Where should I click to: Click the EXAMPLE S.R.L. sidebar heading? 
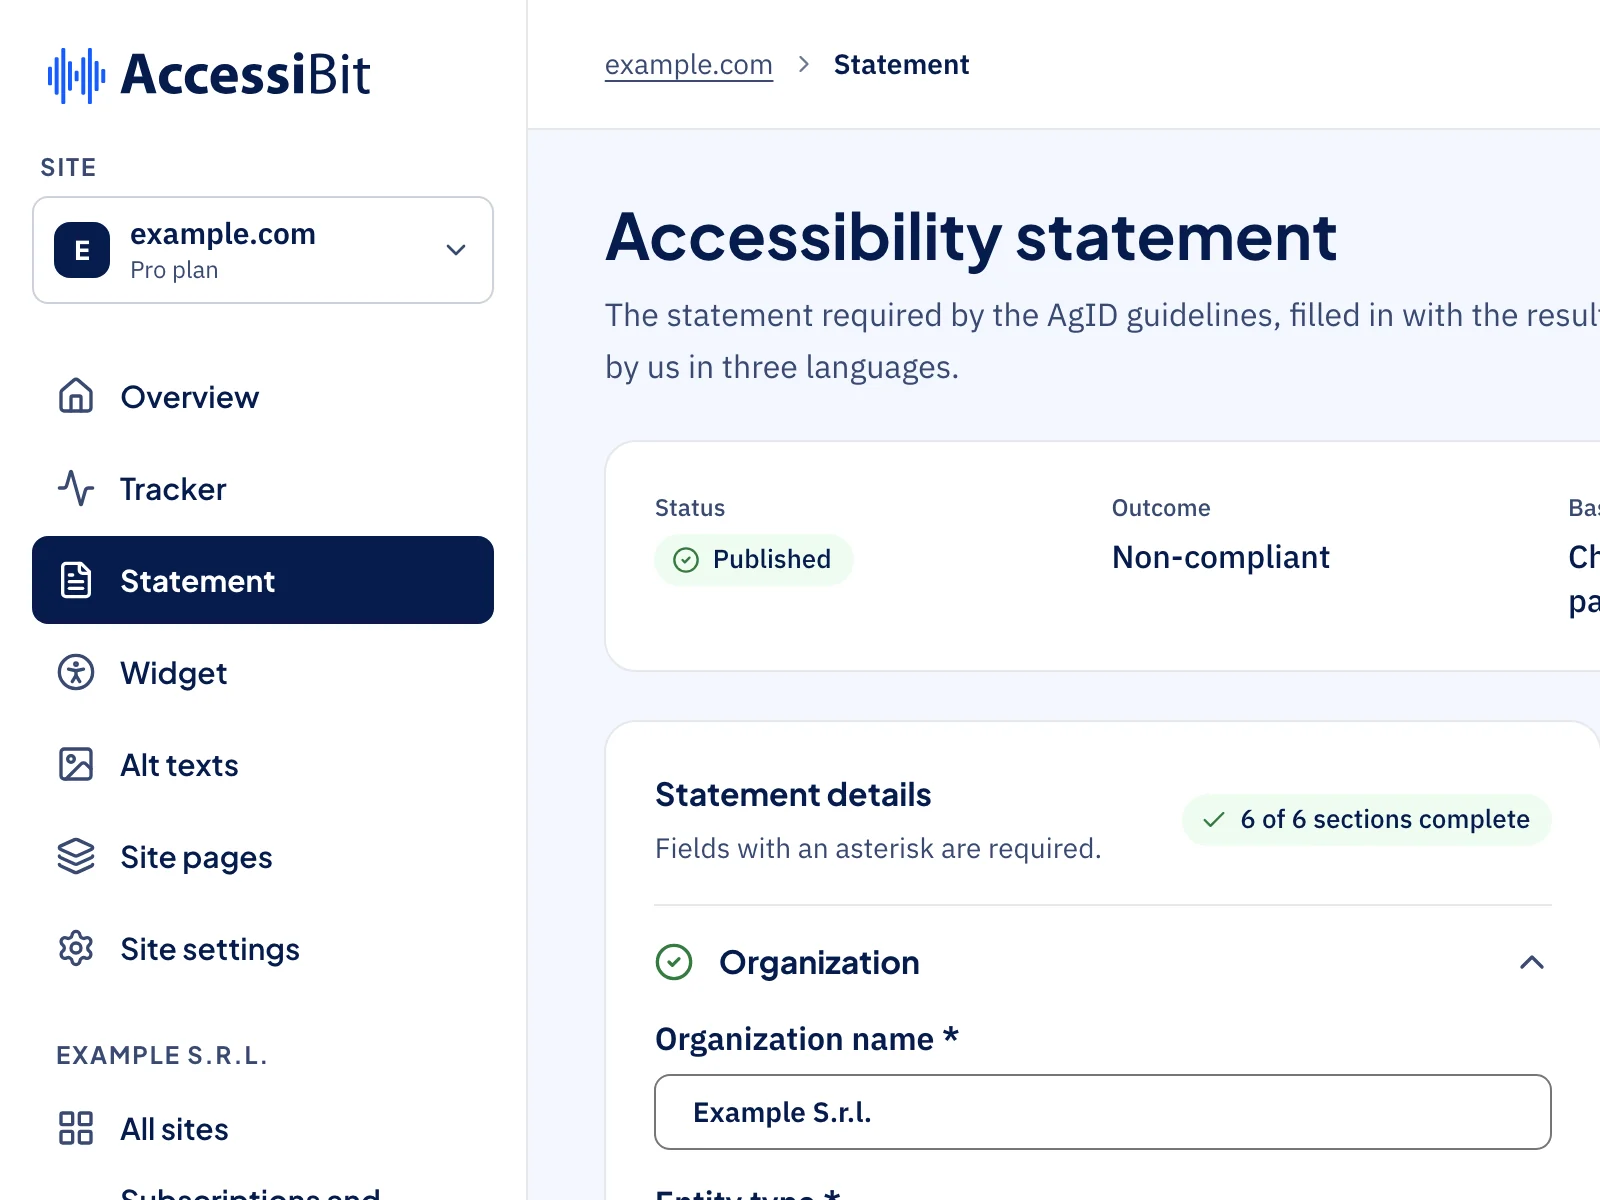(x=162, y=1055)
